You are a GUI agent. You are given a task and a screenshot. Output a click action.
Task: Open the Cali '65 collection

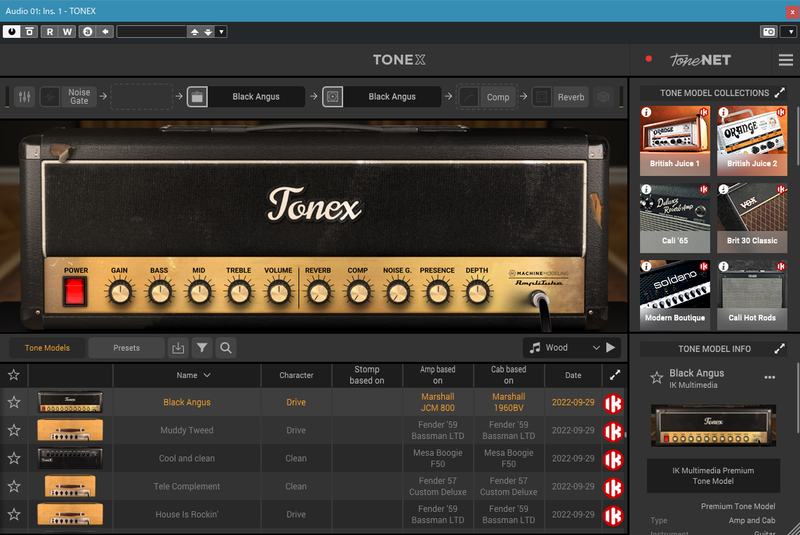(674, 218)
